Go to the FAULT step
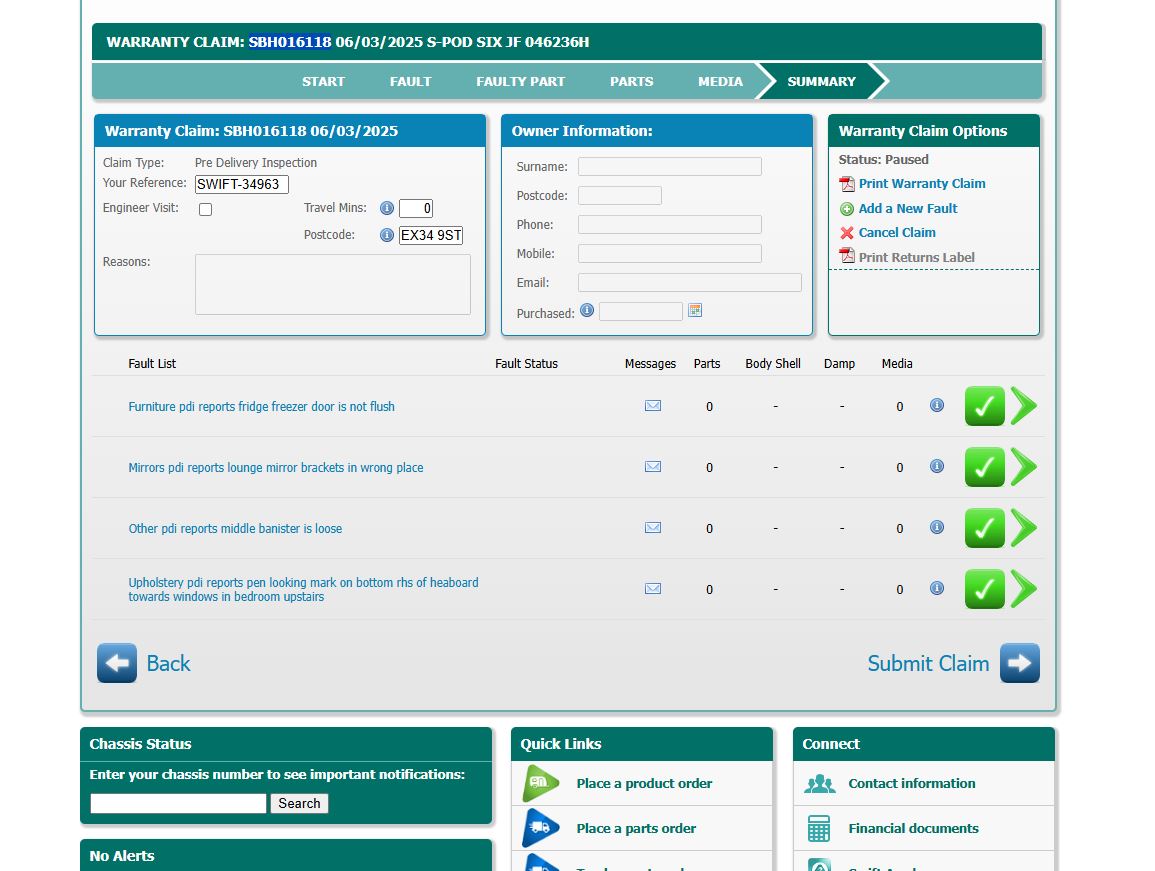Screen dimensions: 1155x871 pyautogui.click(x=410, y=82)
